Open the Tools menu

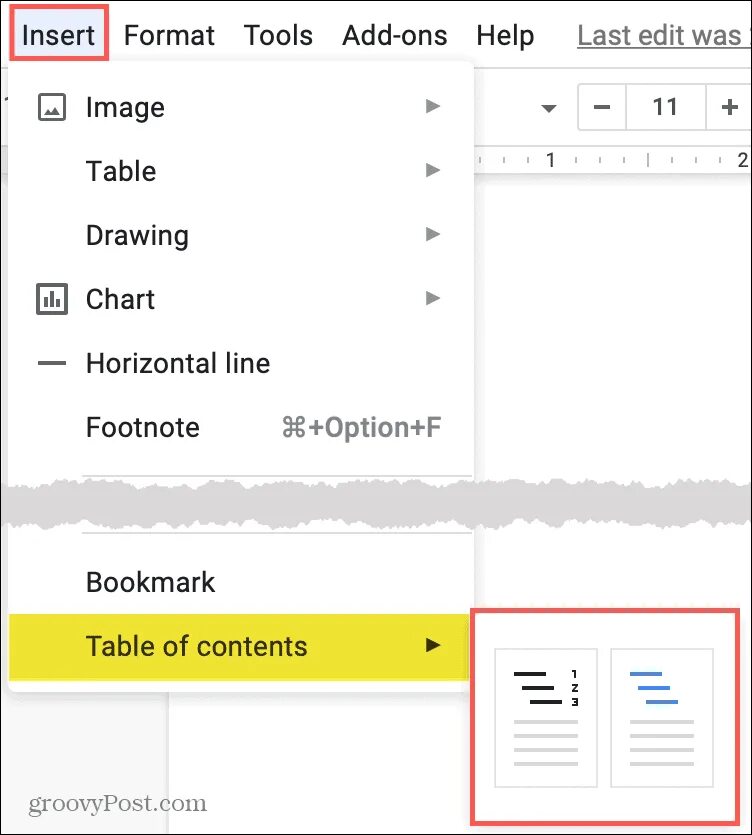point(278,36)
